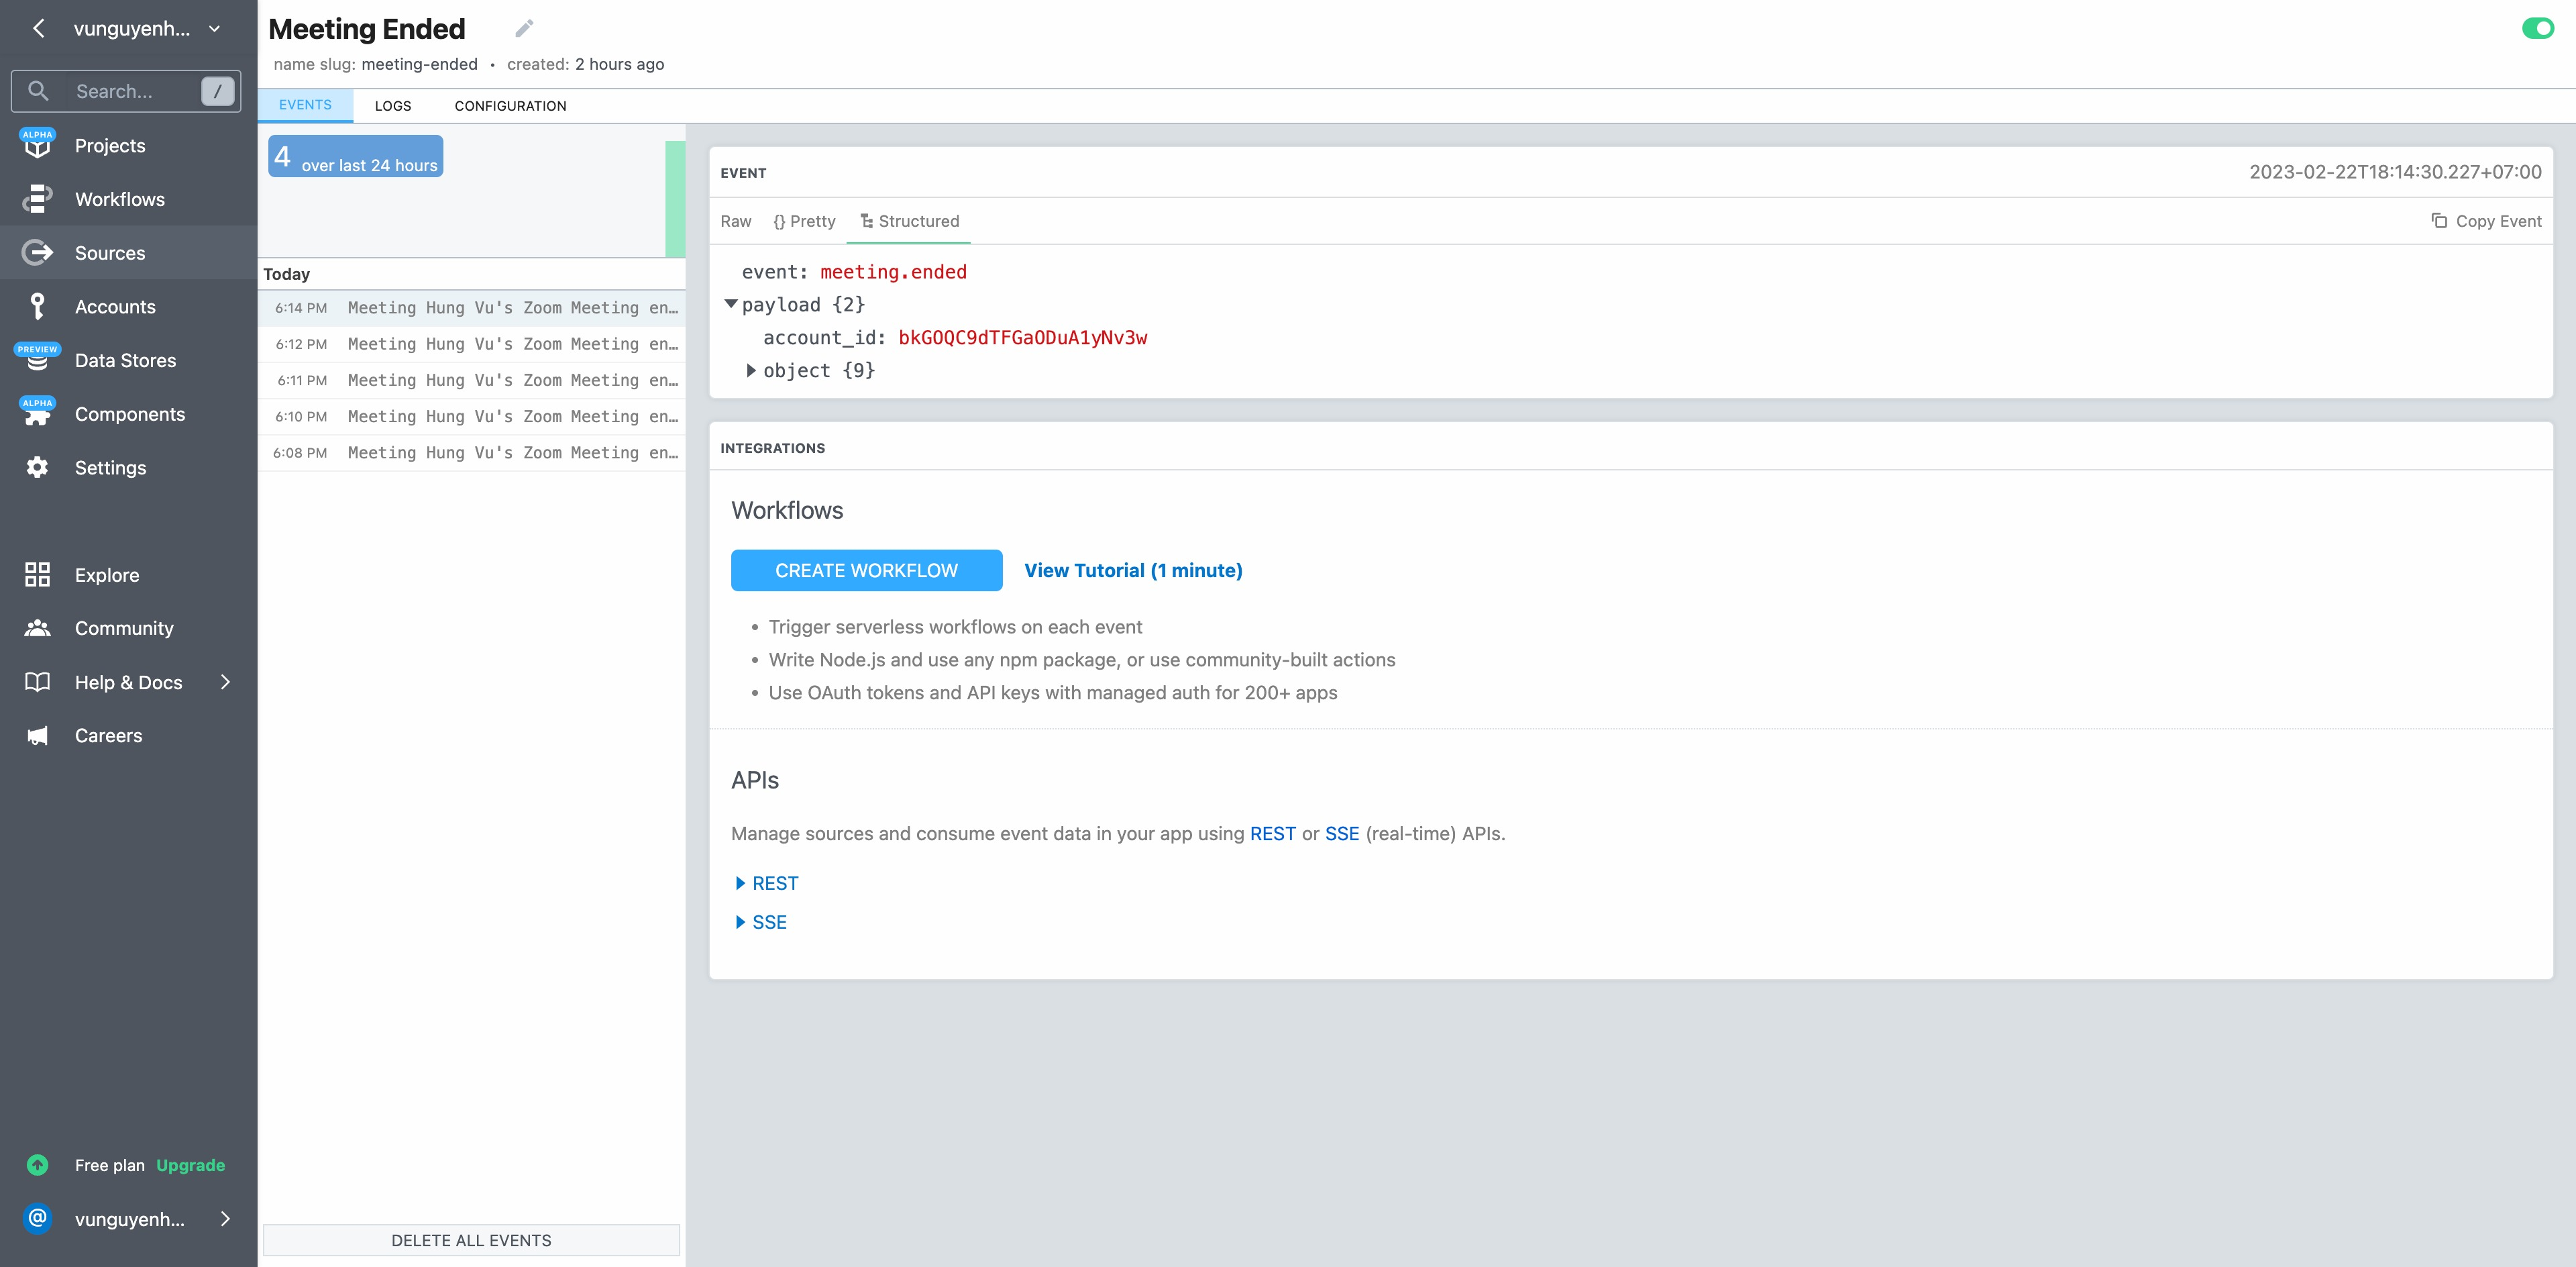Click the CREATE WORKFLOW button
Screen dimensions: 2576x1267
866,570
